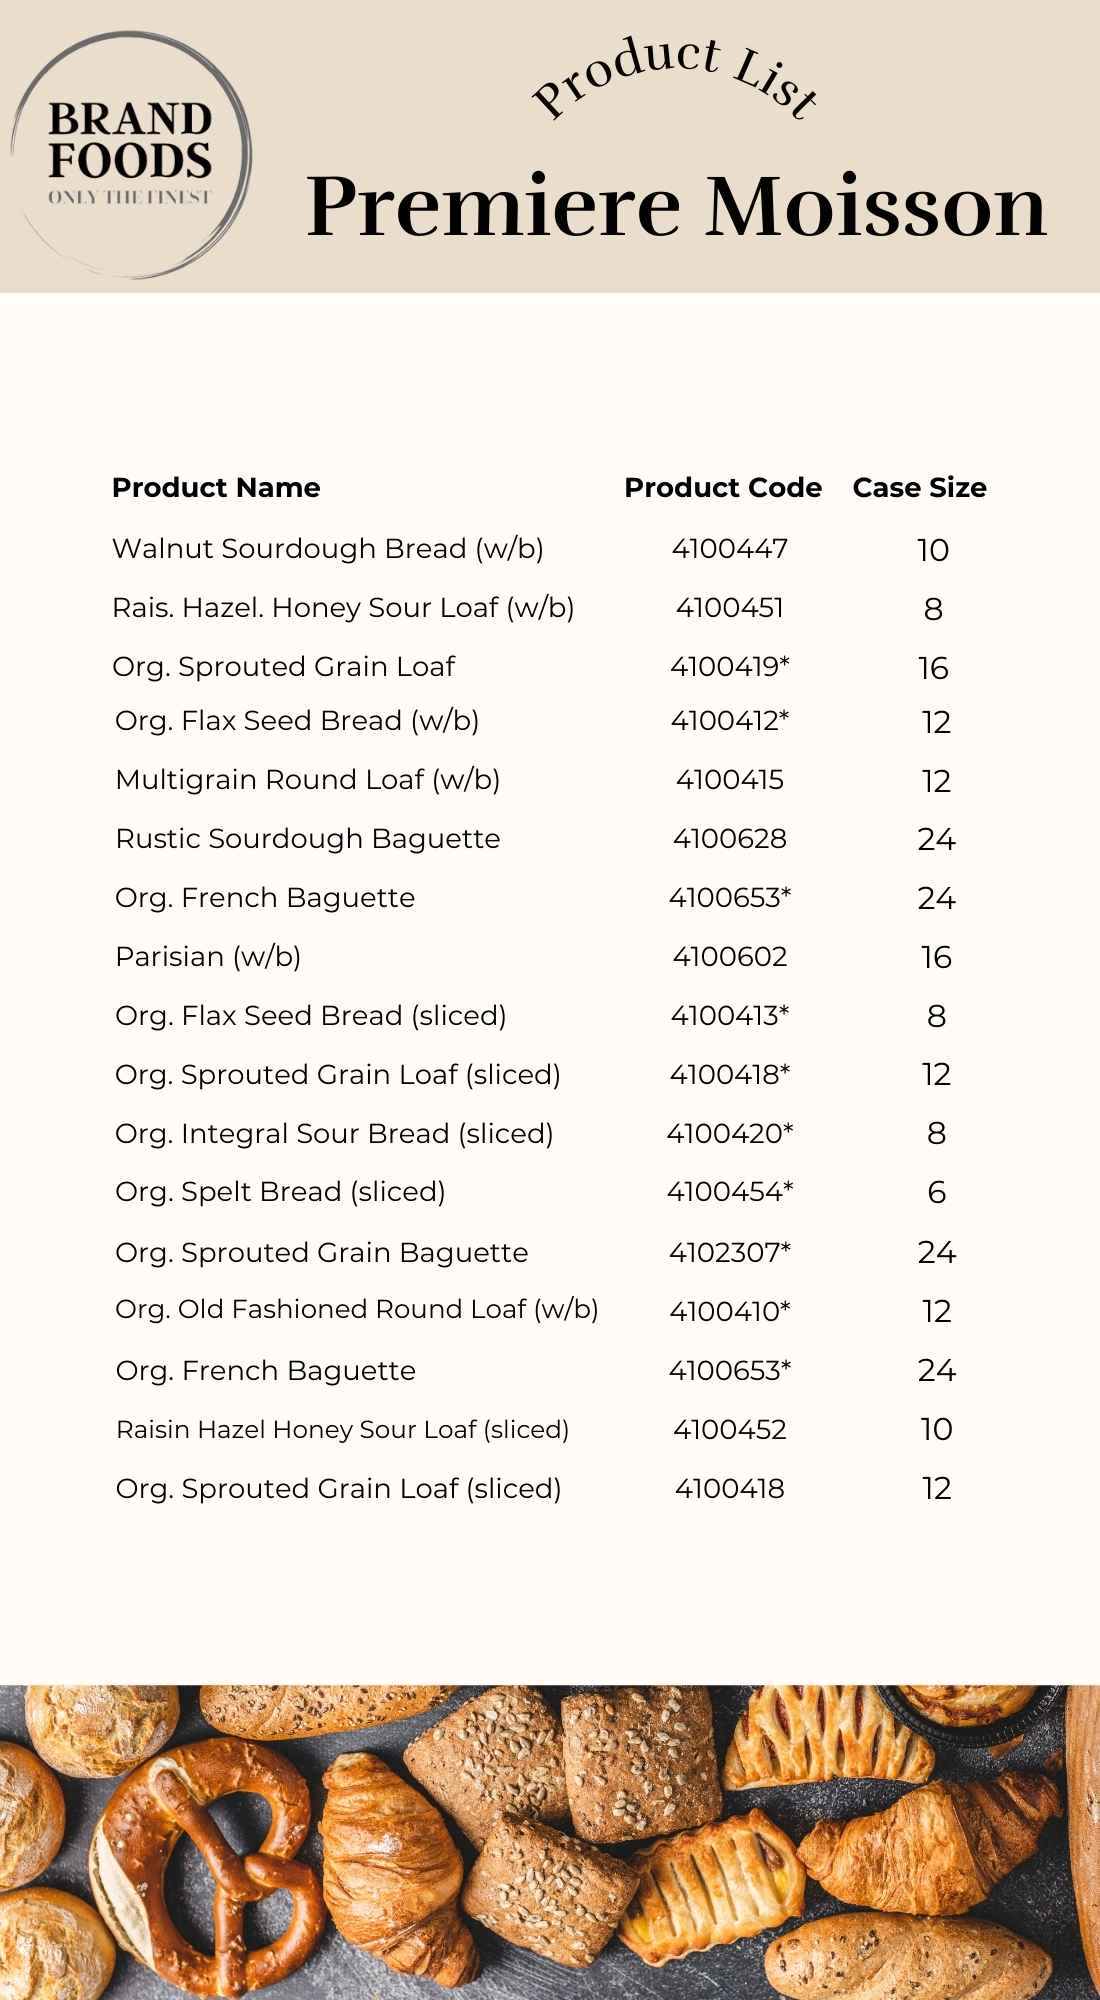The height and width of the screenshot is (2000, 1100).
Task: Click product code 4100452
Action: tap(730, 1430)
